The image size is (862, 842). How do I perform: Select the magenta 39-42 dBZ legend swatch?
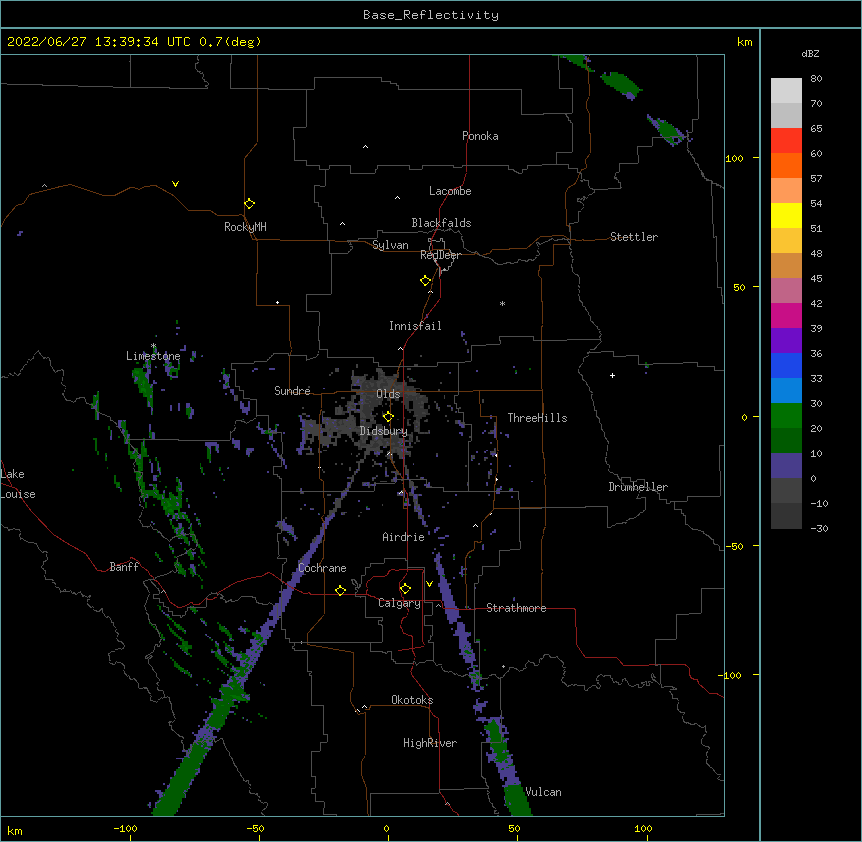786,316
